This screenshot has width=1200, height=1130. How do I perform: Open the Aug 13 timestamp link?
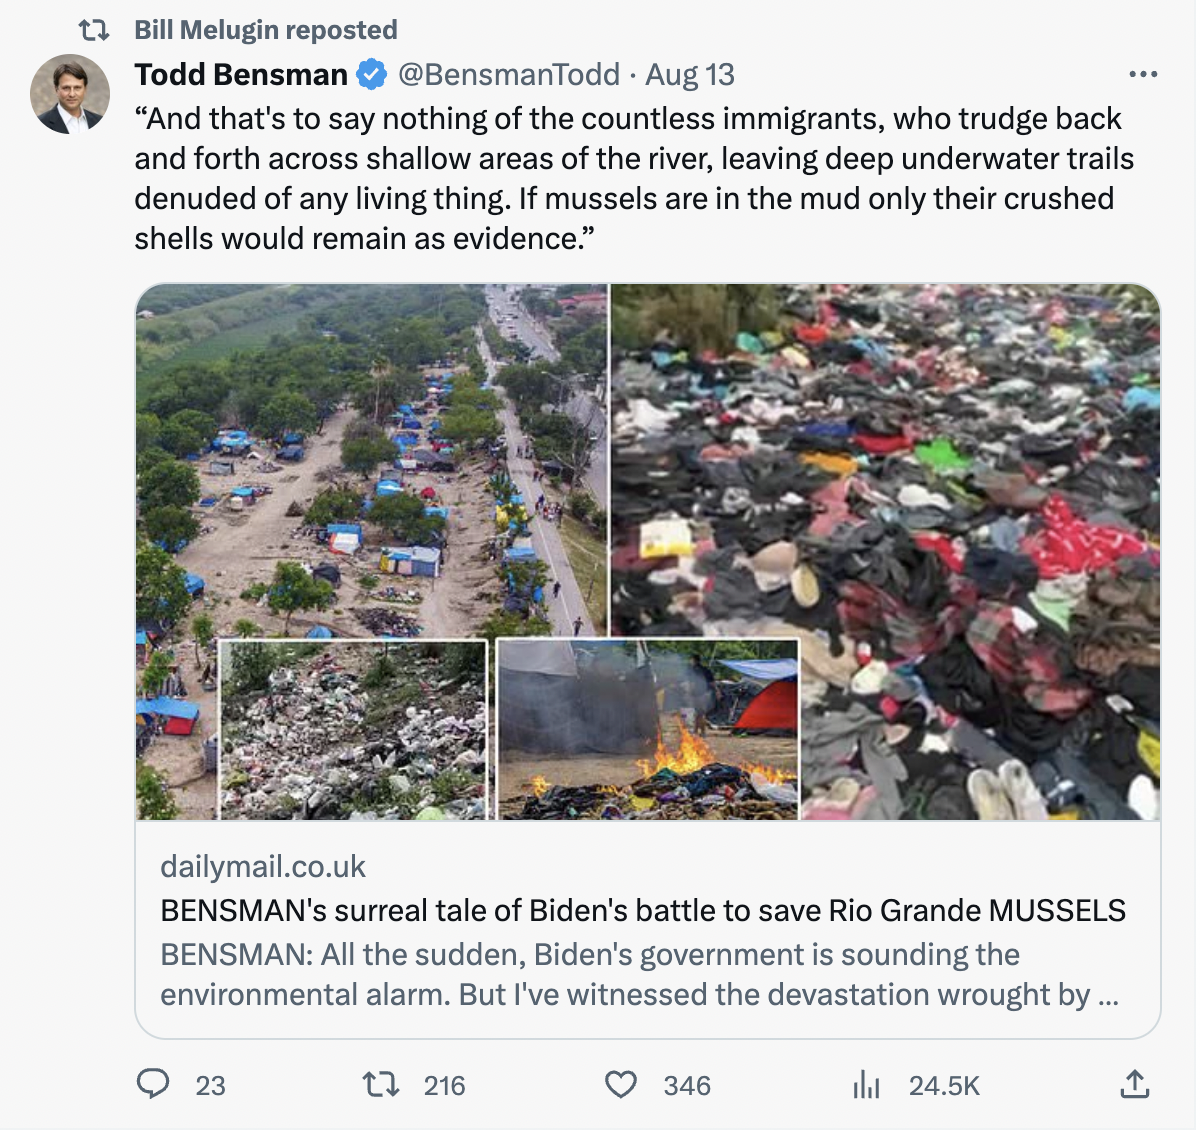coord(690,74)
